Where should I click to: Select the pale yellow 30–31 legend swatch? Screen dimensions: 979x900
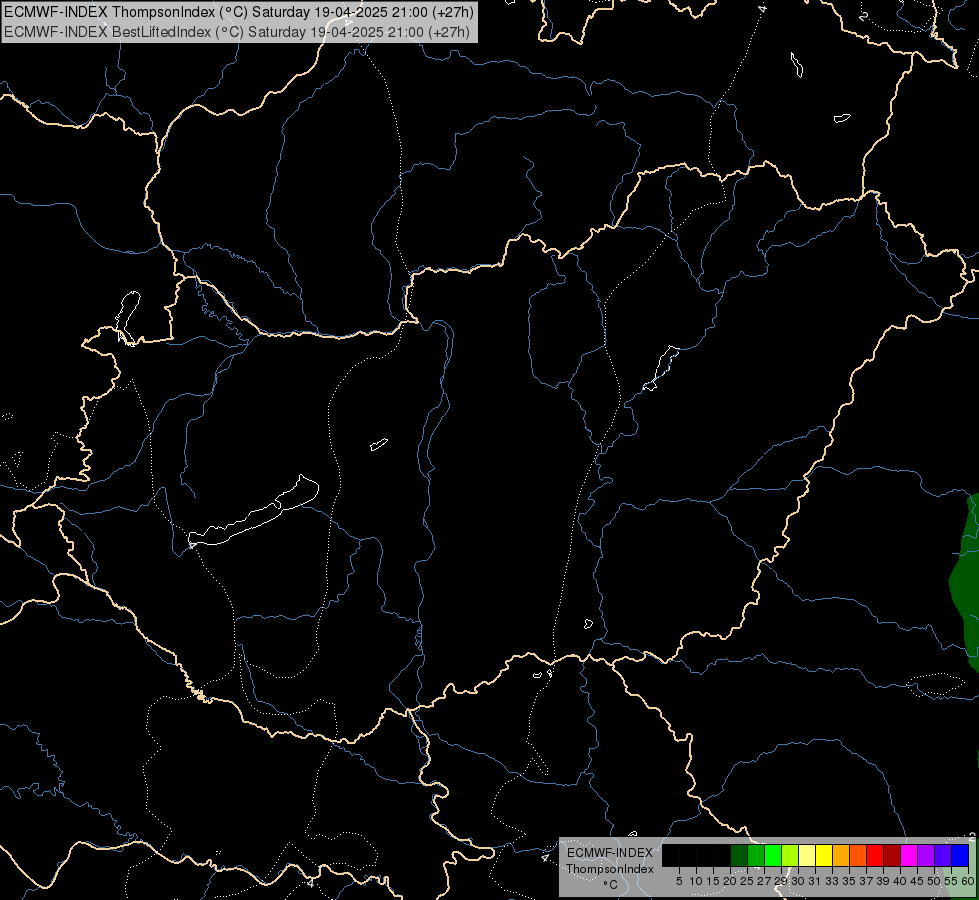coord(807,855)
